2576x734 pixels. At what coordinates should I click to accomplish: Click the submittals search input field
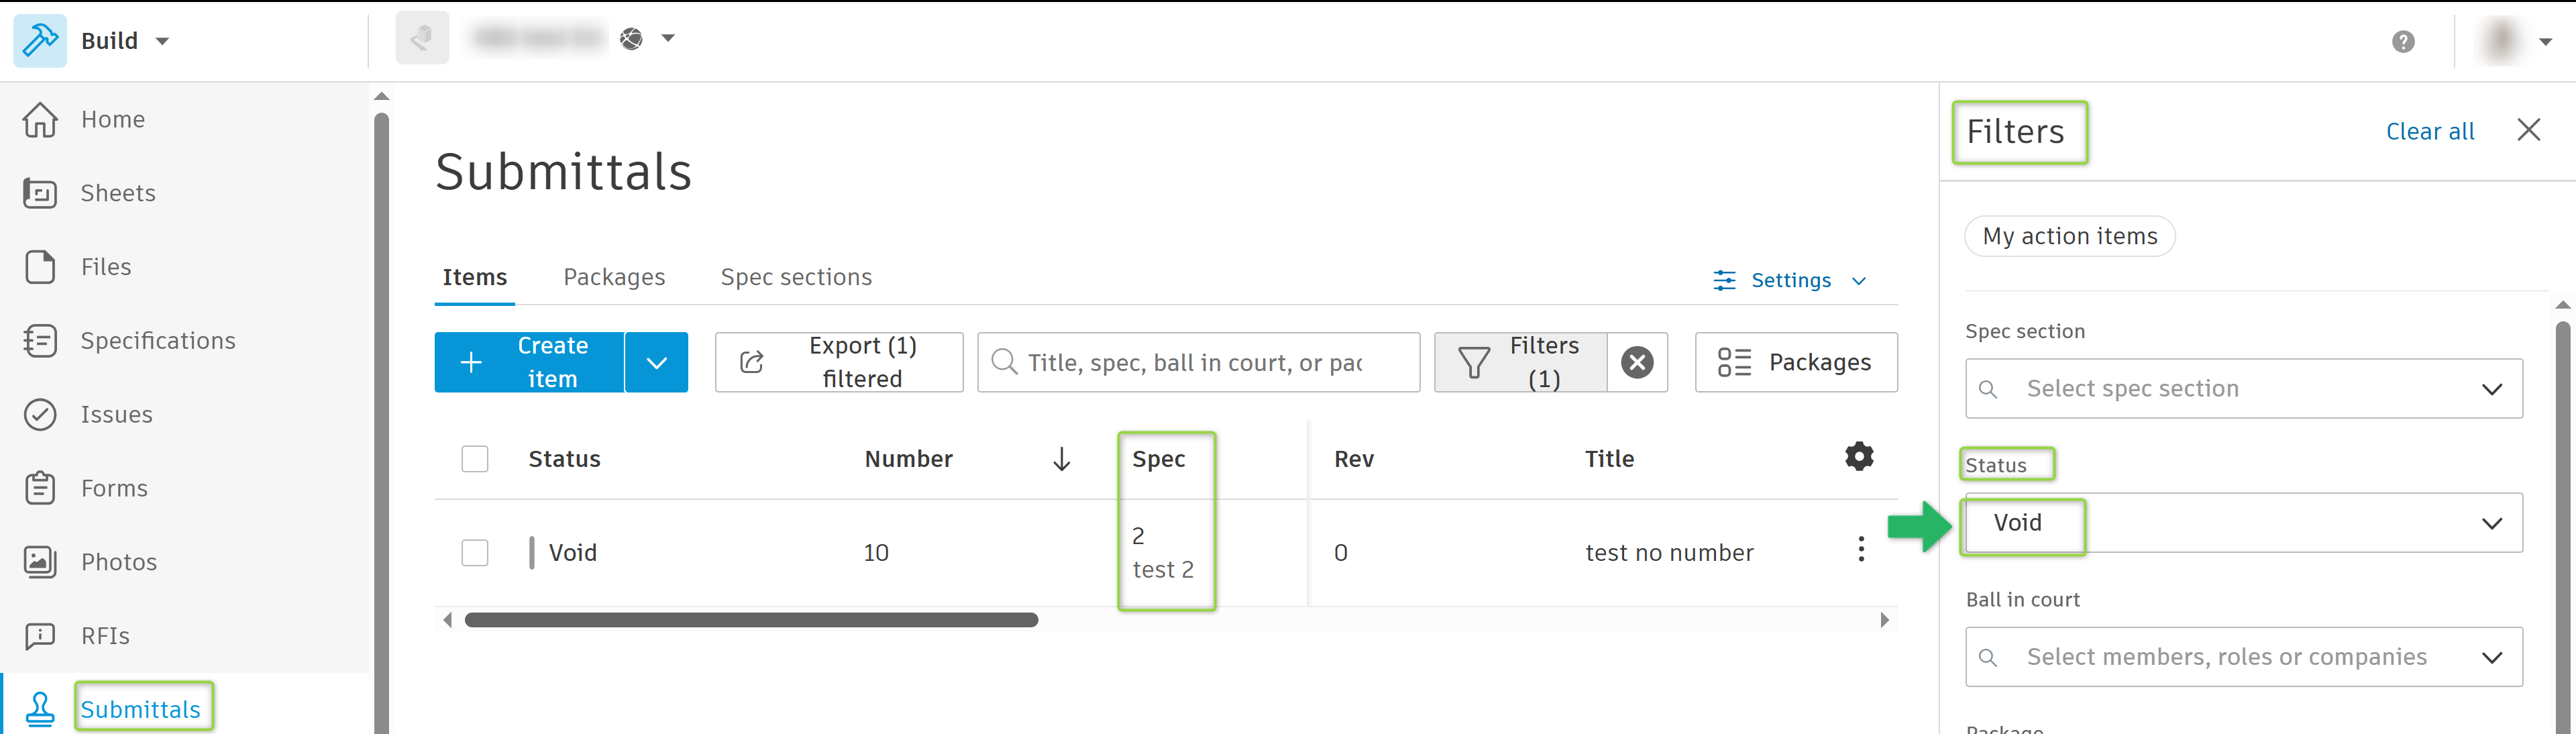[x=1196, y=362]
